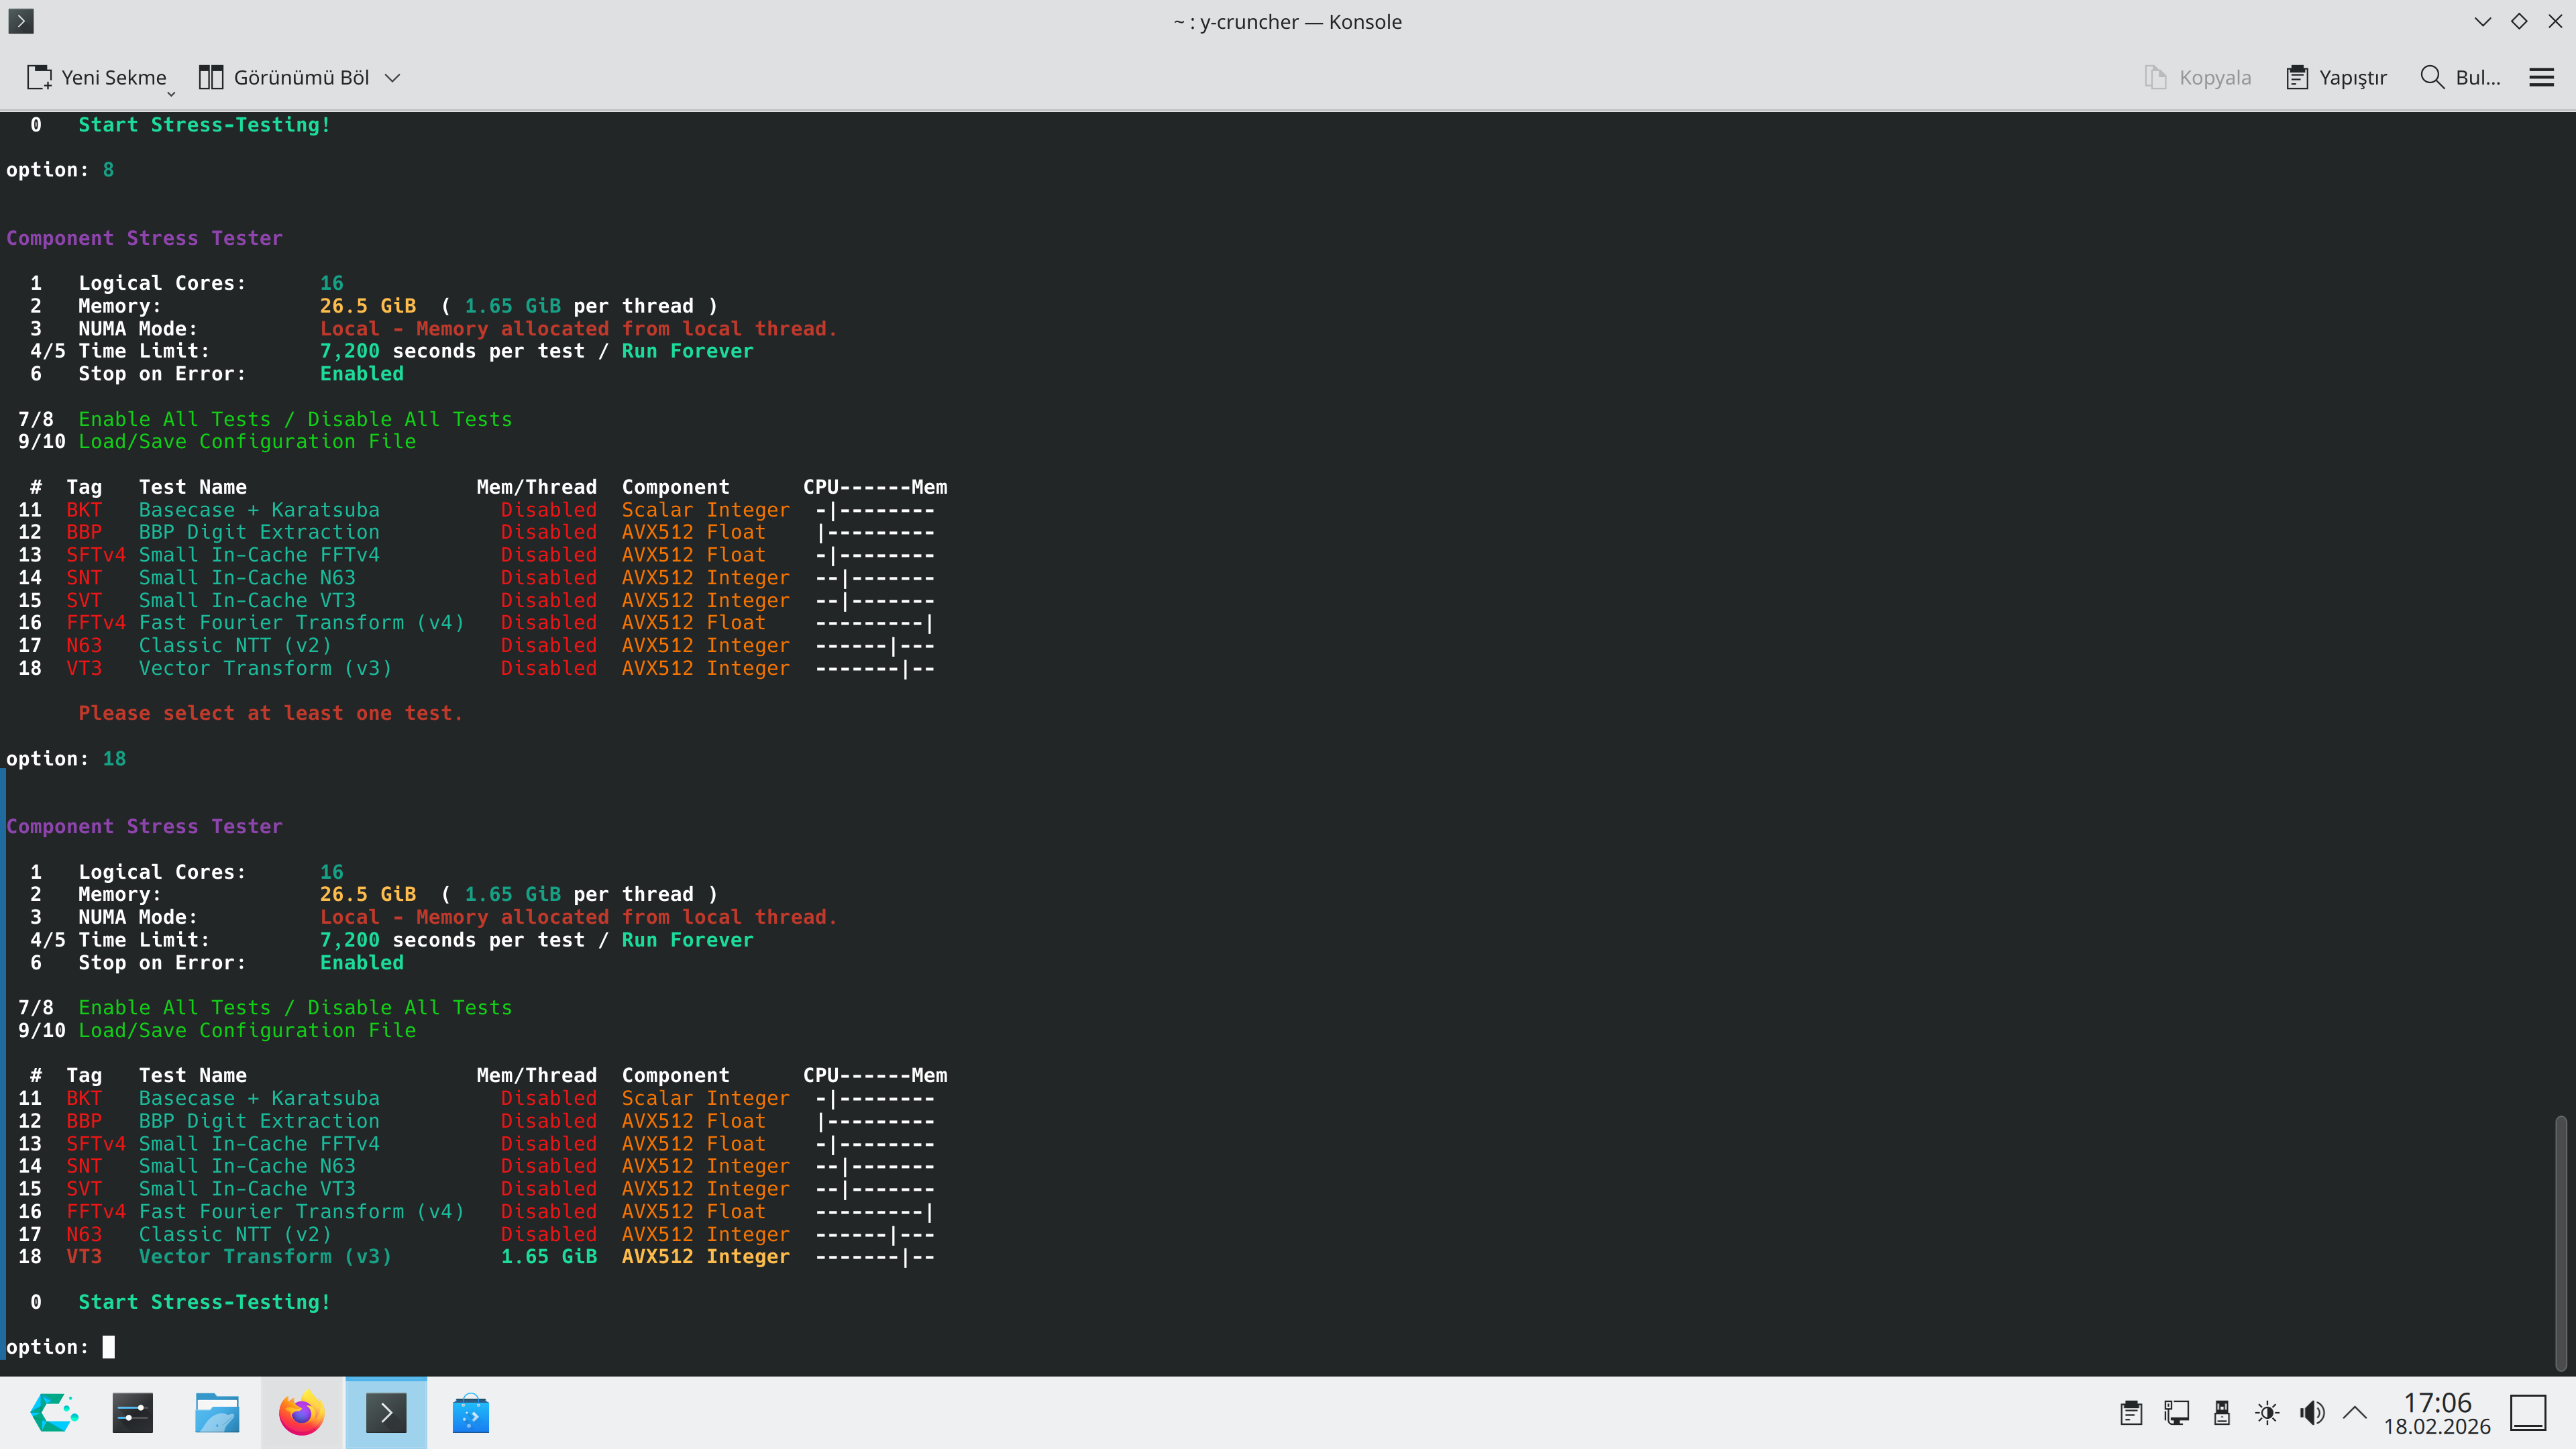
Task: Open the Konsole hamburger menu
Action: tap(2541, 78)
